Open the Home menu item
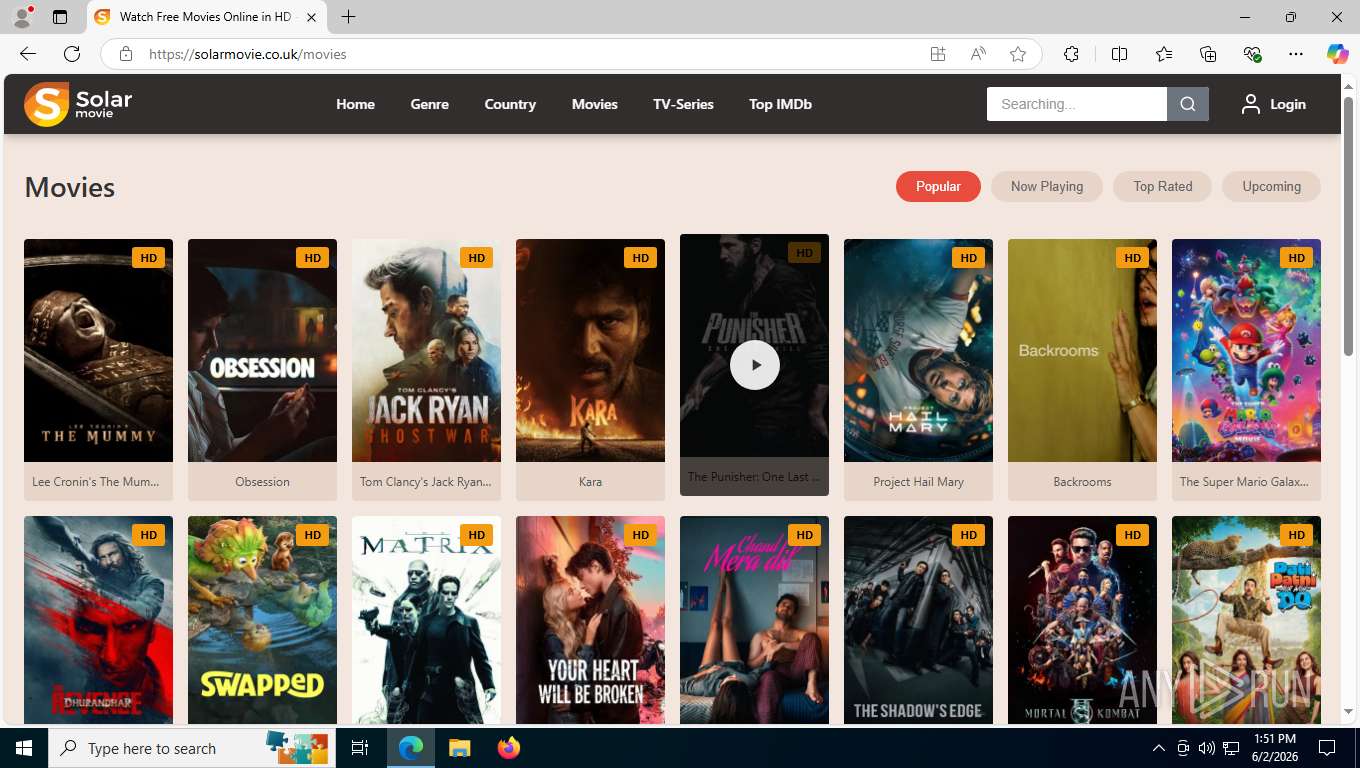Screen dimensions: 1360x768 355,104
